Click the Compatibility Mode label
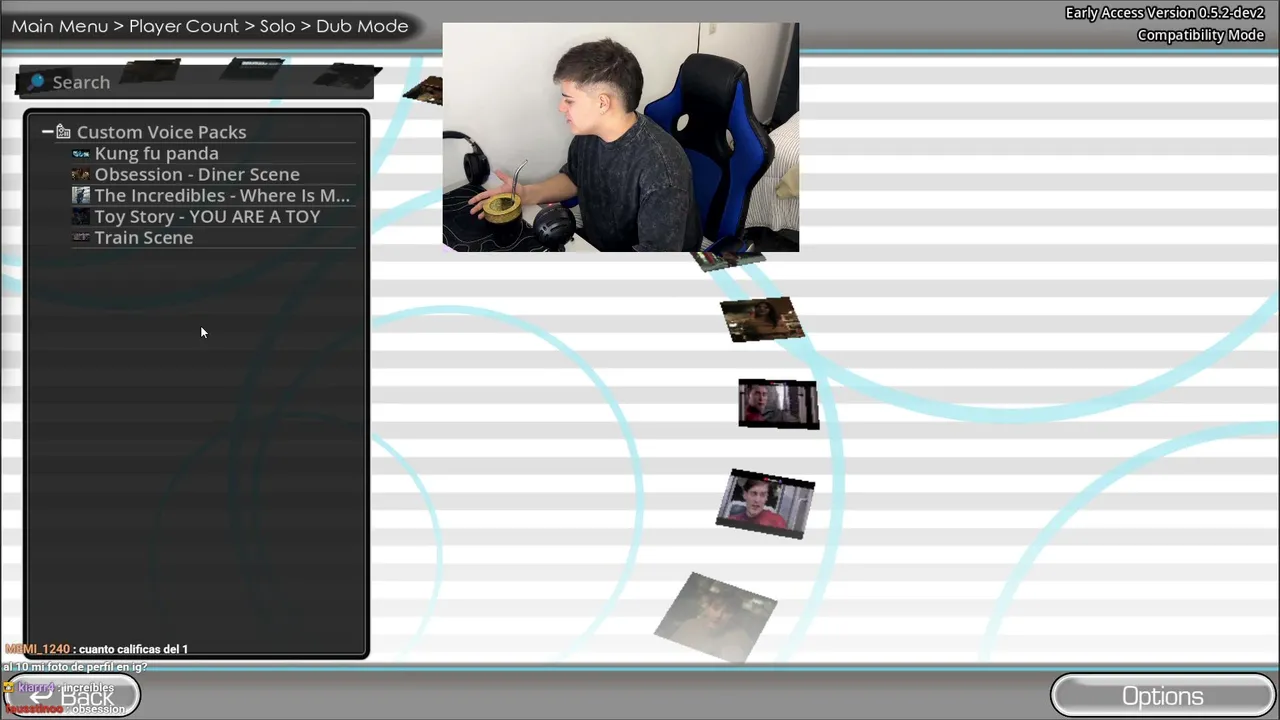 click(x=1201, y=35)
